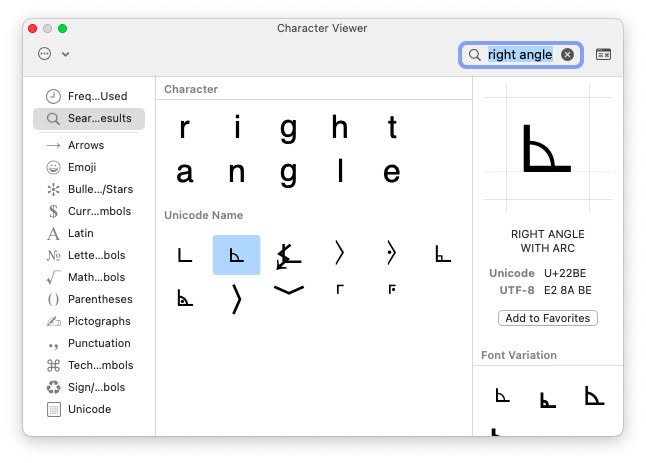Clear the 'right angle' search field
Image resolution: width=646 pixels, height=463 pixels.
coord(567,54)
